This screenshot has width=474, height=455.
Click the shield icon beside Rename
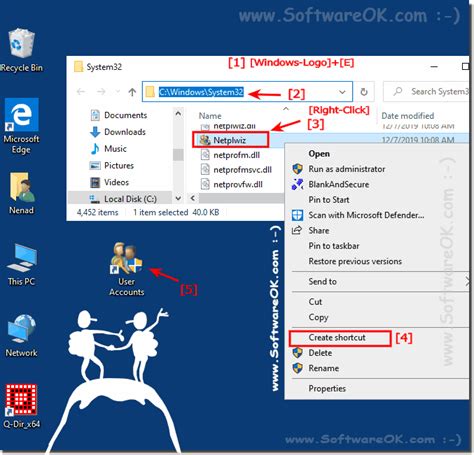[297, 368]
